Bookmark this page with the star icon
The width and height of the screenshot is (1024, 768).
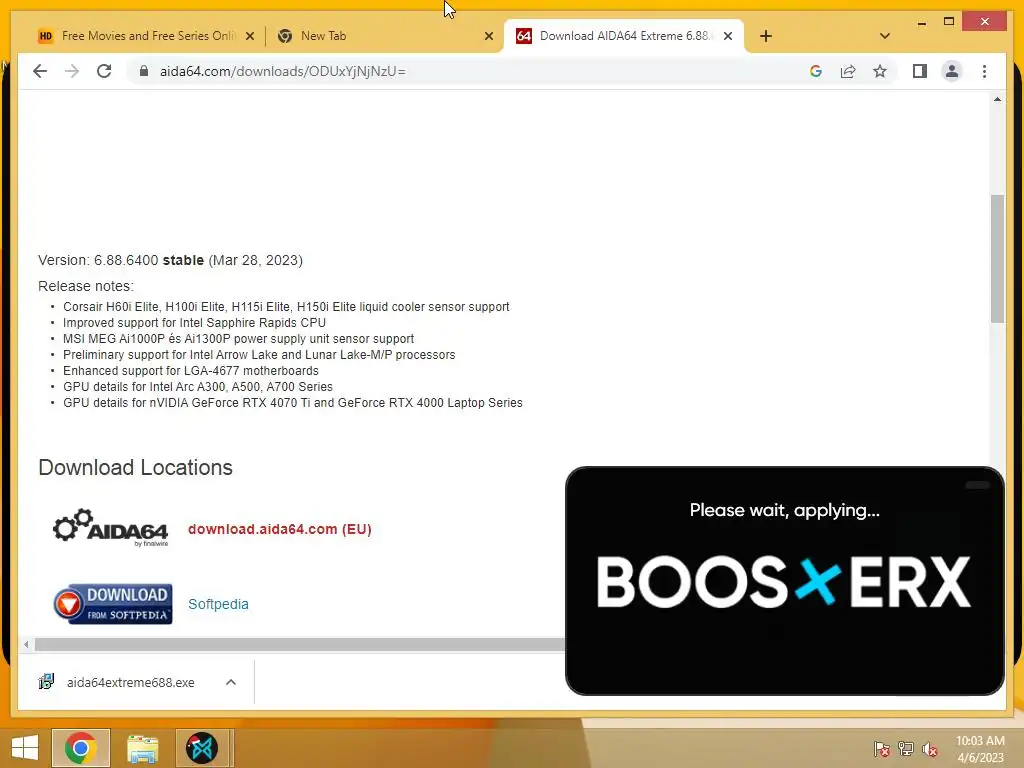880,71
